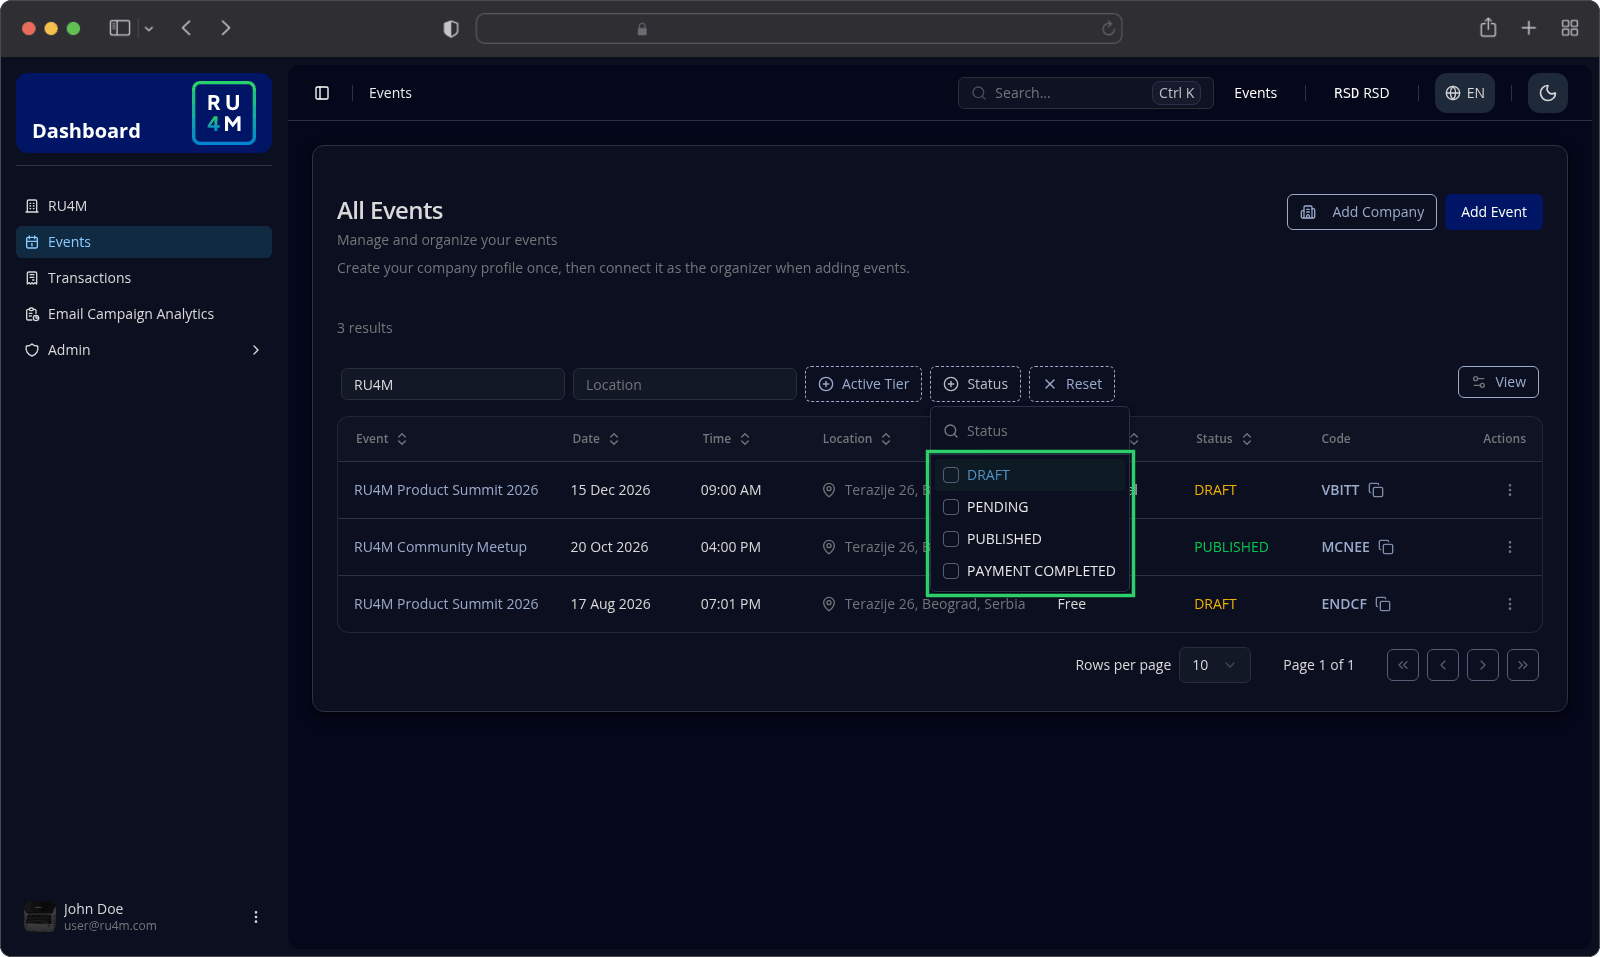Go to the last page
Screen dimensions: 1600x957
1523,665
